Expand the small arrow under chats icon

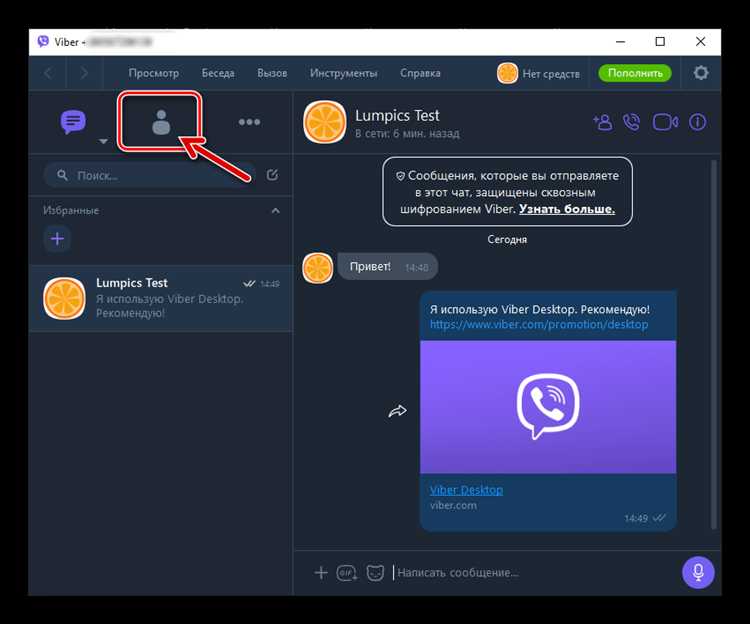(x=103, y=142)
